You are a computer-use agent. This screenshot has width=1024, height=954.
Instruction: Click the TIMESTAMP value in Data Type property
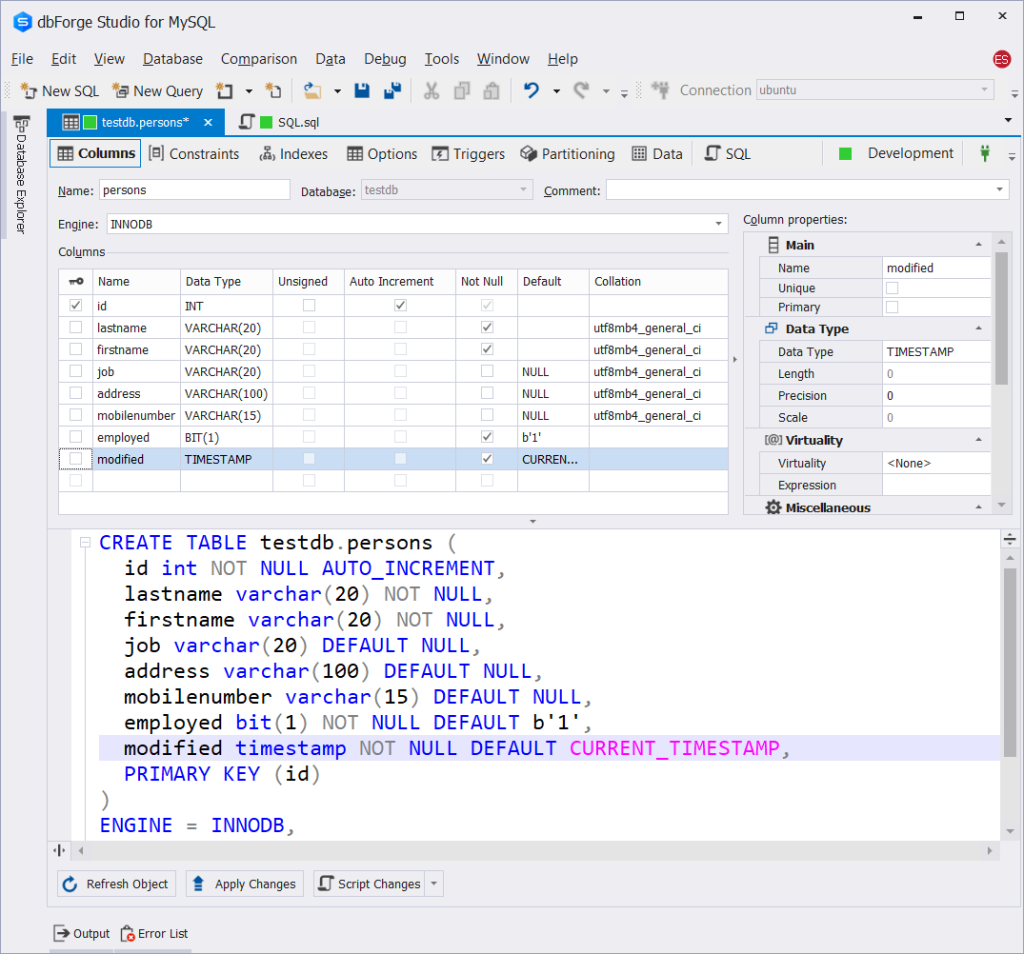click(x=920, y=351)
